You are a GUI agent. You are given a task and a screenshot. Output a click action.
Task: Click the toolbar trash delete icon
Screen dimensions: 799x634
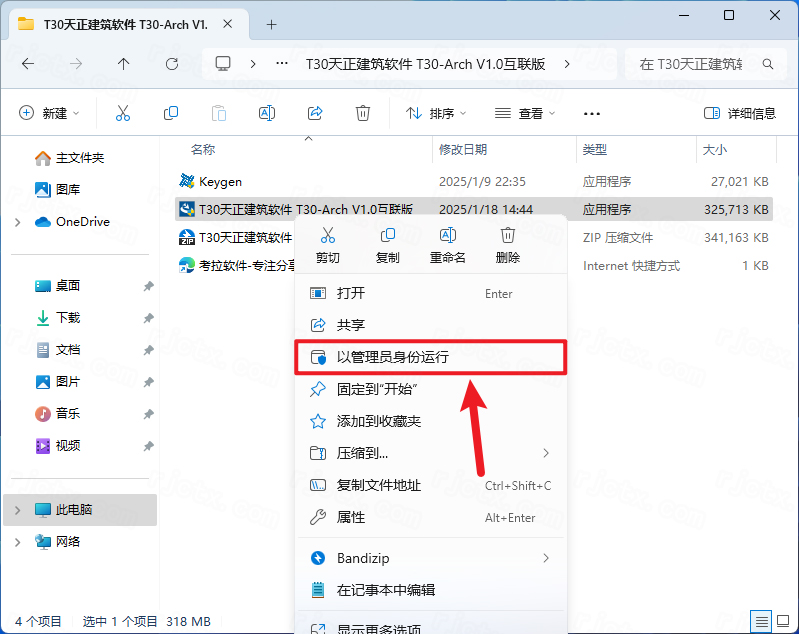tap(363, 113)
